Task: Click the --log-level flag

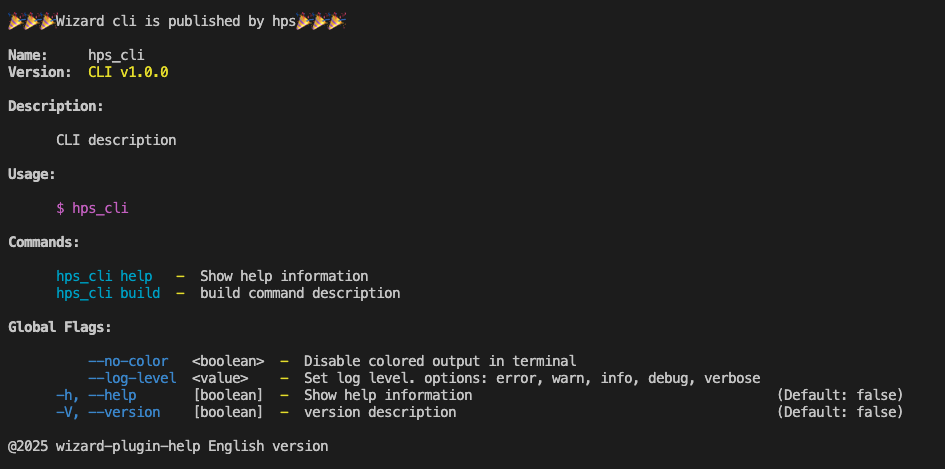Action: coord(133,379)
